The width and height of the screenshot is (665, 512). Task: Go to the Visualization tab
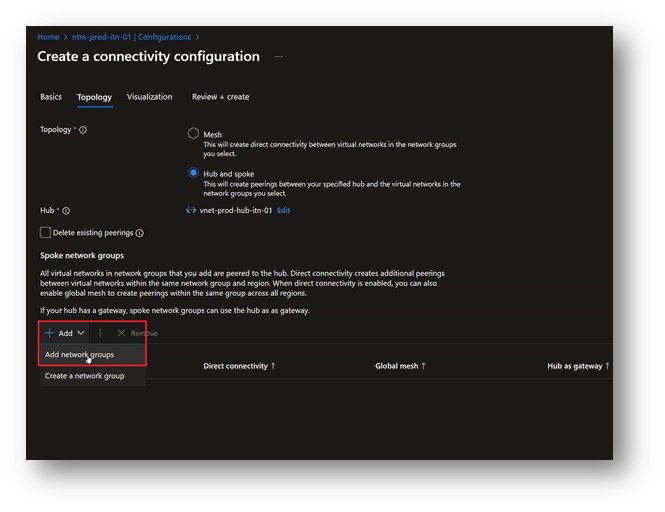(149, 97)
